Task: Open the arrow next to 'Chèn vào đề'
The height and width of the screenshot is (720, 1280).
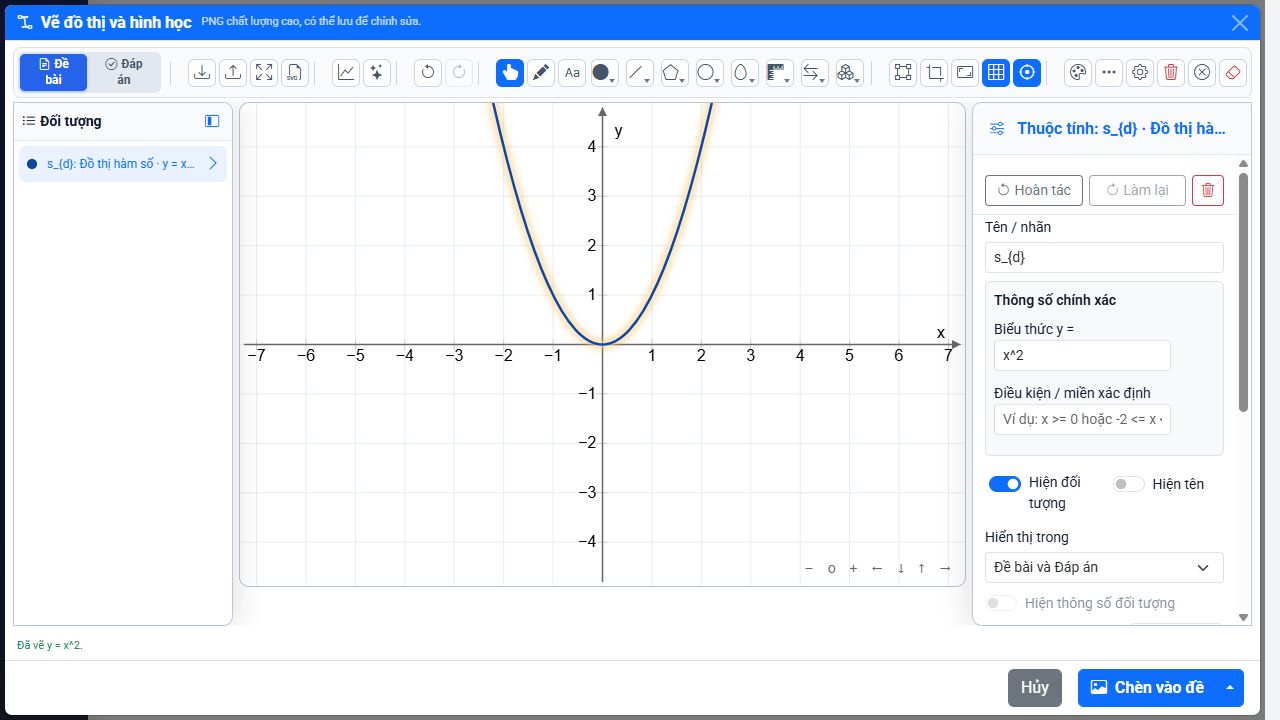Action: click(x=1230, y=687)
